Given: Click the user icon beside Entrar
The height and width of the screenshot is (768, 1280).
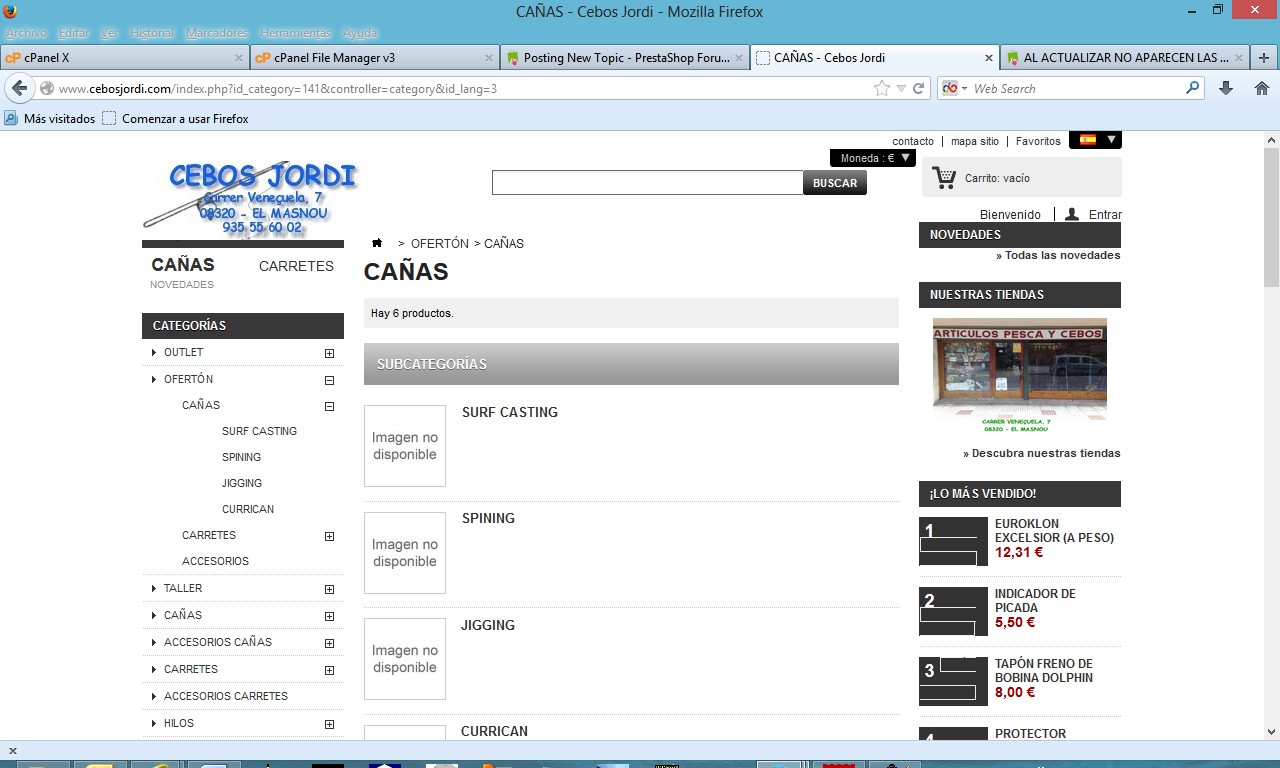Looking at the screenshot, I should (x=1071, y=214).
